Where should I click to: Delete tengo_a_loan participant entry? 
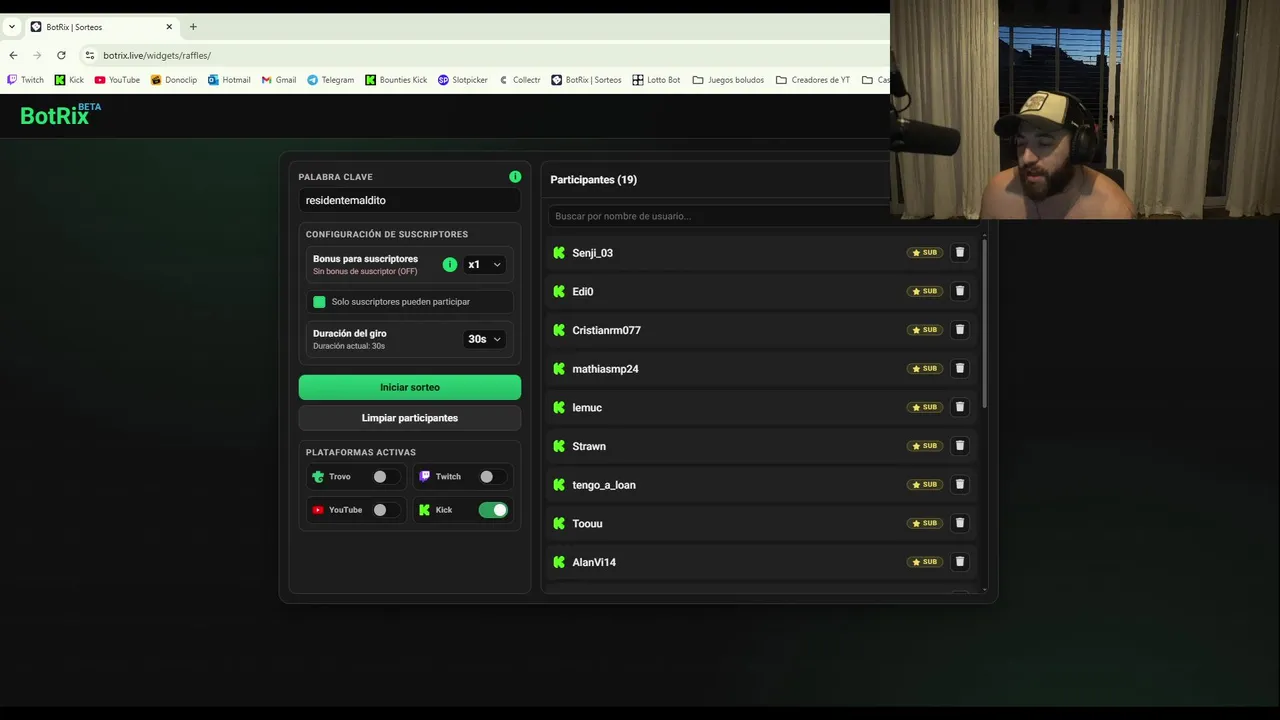pyautogui.click(x=959, y=484)
